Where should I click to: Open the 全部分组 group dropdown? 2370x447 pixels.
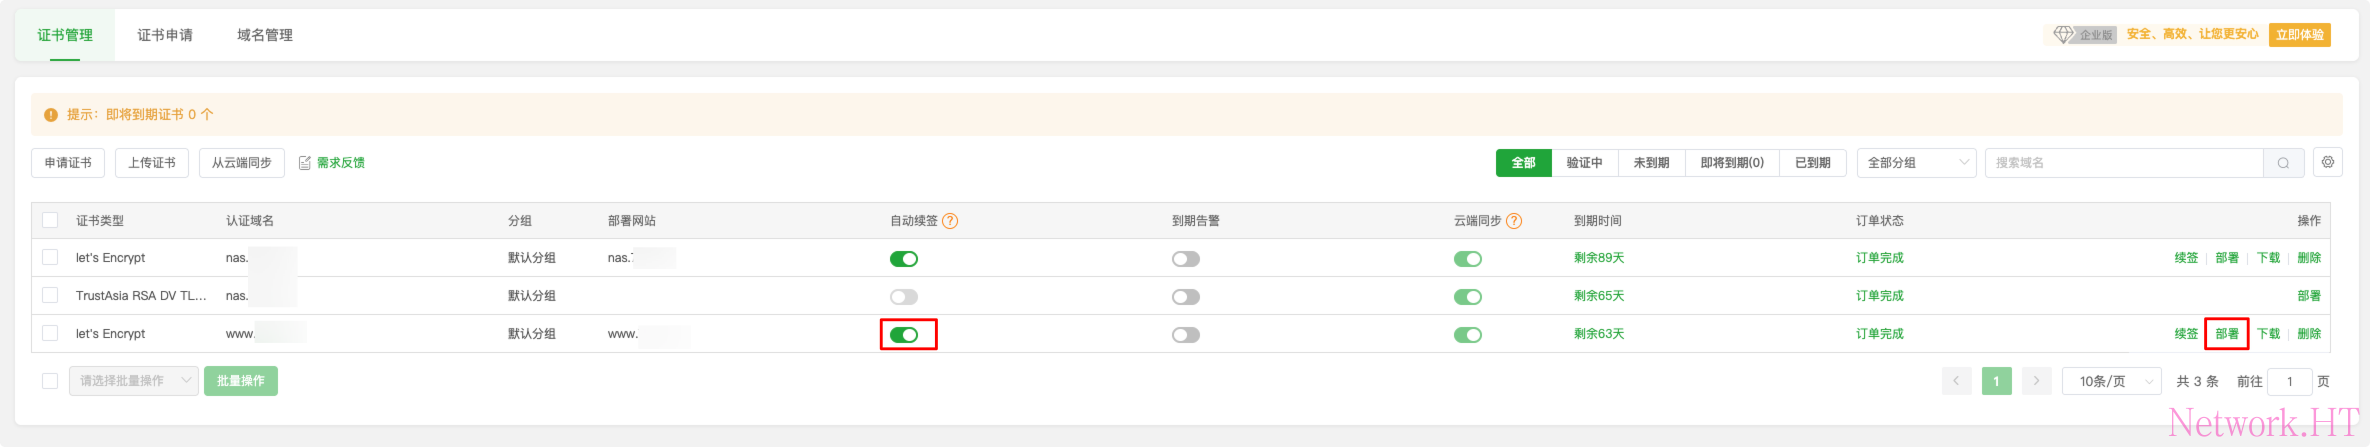[1916, 163]
